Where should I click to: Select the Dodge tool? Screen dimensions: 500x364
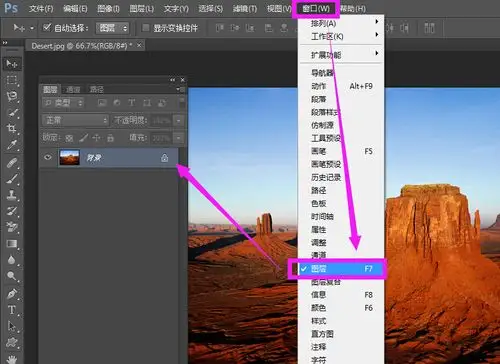click(x=12, y=276)
